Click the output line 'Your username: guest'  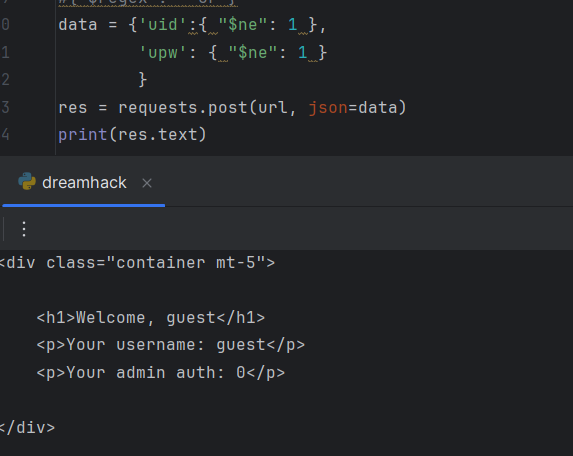point(171,345)
